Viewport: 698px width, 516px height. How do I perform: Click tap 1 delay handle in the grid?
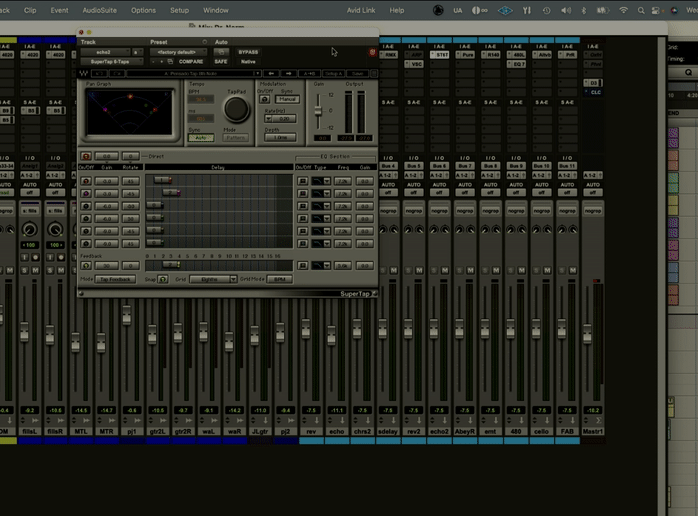(163, 180)
